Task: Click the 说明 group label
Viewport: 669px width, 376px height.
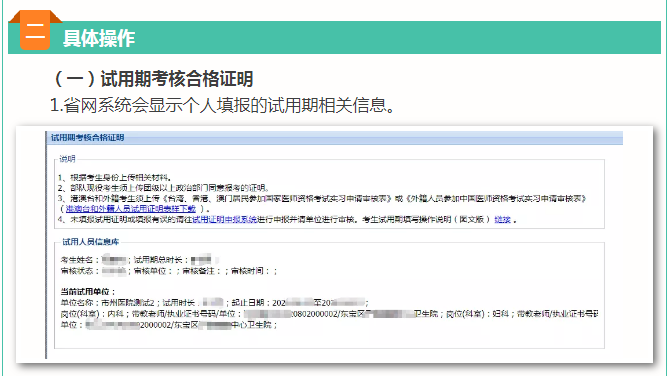Action: pyautogui.click(x=67, y=159)
